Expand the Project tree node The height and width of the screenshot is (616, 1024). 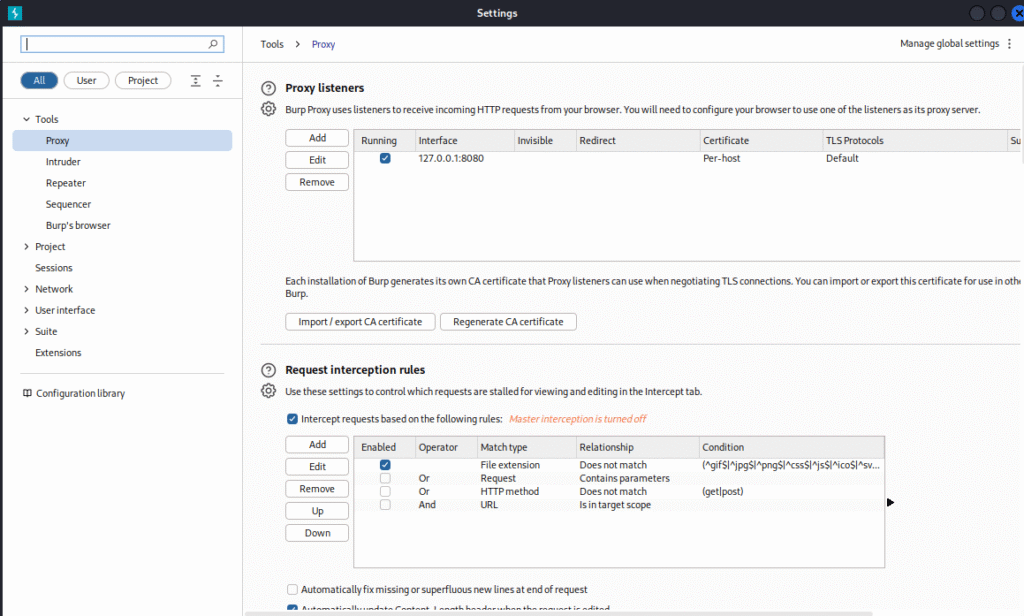[x=26, y=247]
